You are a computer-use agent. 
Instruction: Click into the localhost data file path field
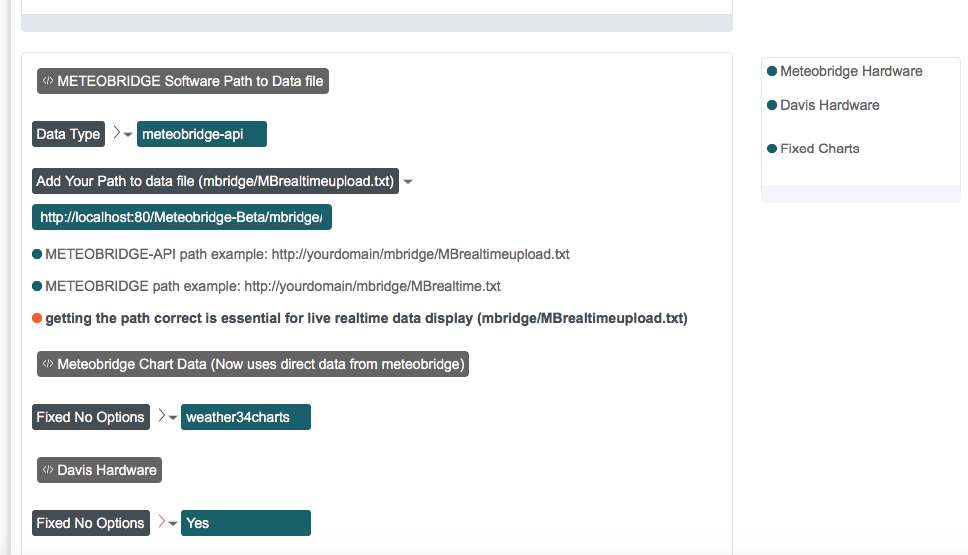(x=181, y=217)
